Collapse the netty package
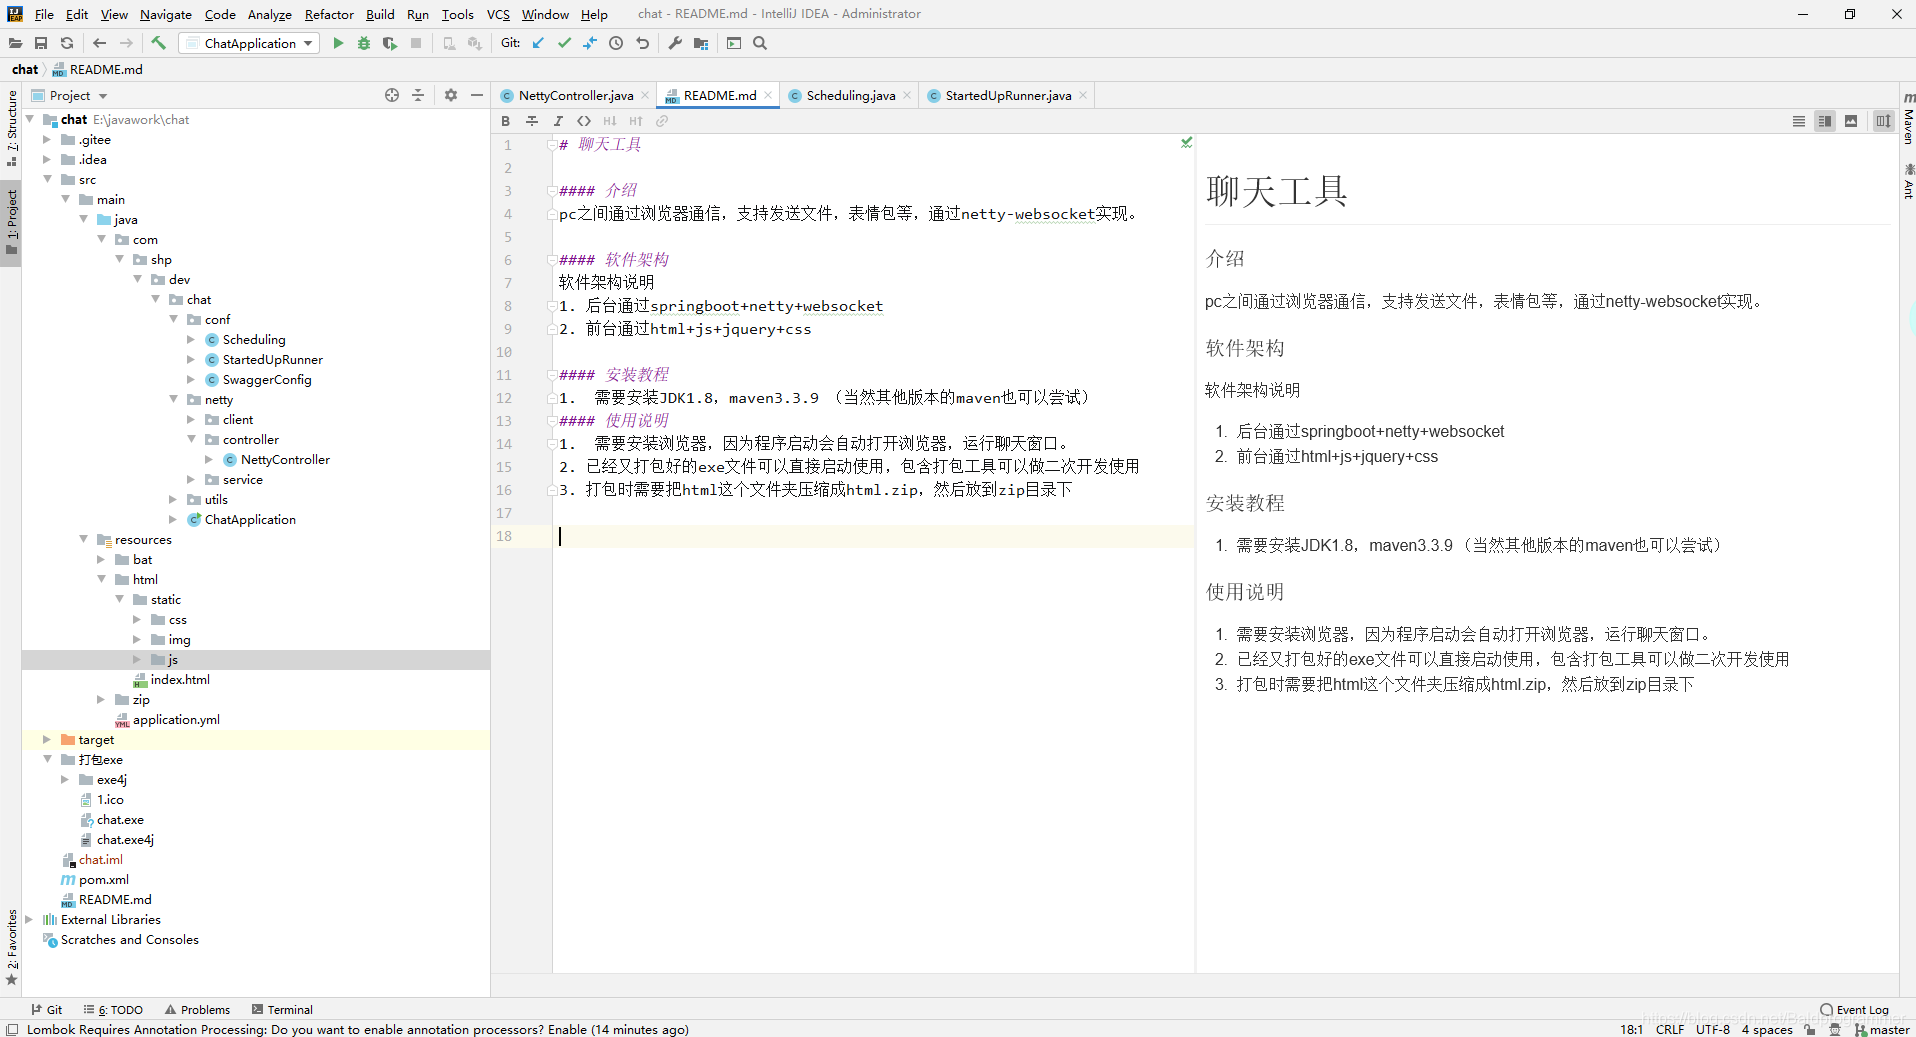The height and width of the screenshot is (1037, 1916). click(x=174, y=399)
